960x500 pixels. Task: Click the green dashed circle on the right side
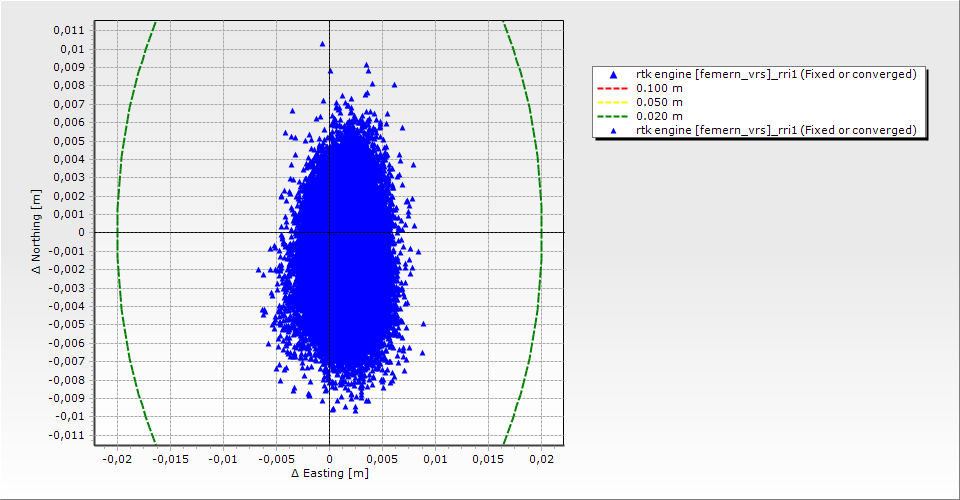click(541, 232)
